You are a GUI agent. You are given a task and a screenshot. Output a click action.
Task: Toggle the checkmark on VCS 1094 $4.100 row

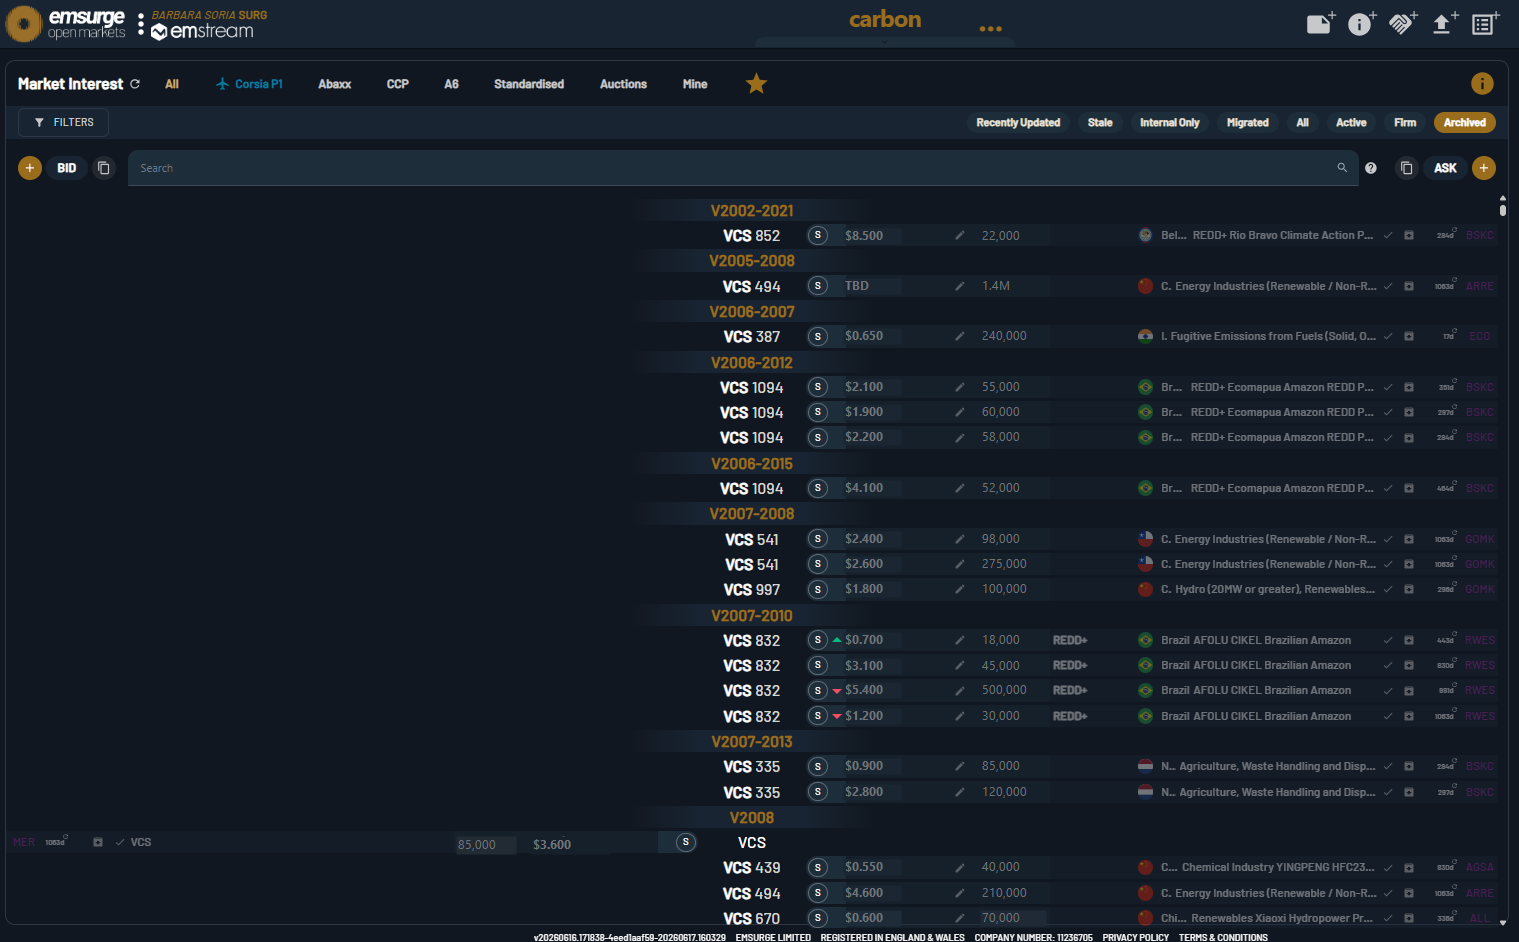(x=1388, y=488)
